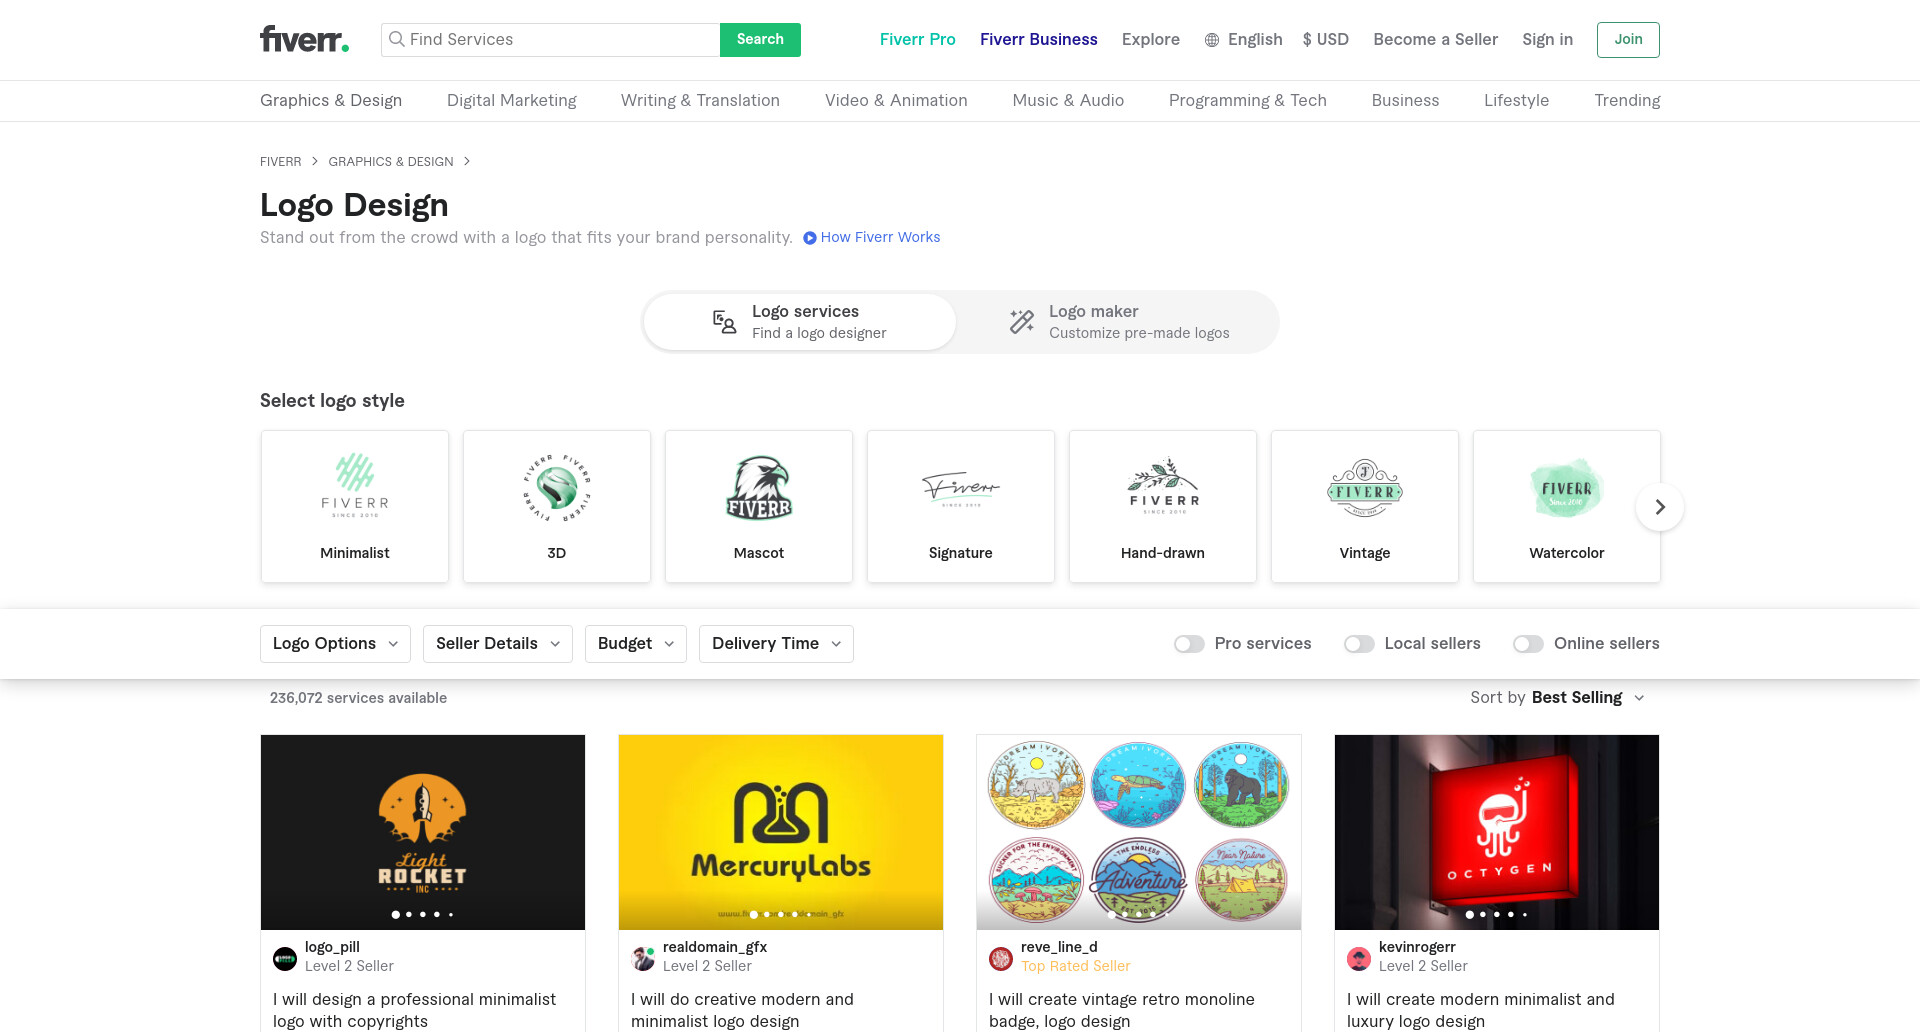Open Trending category menu
The image size is (1920, 1032).
[x=1627, y=101]
